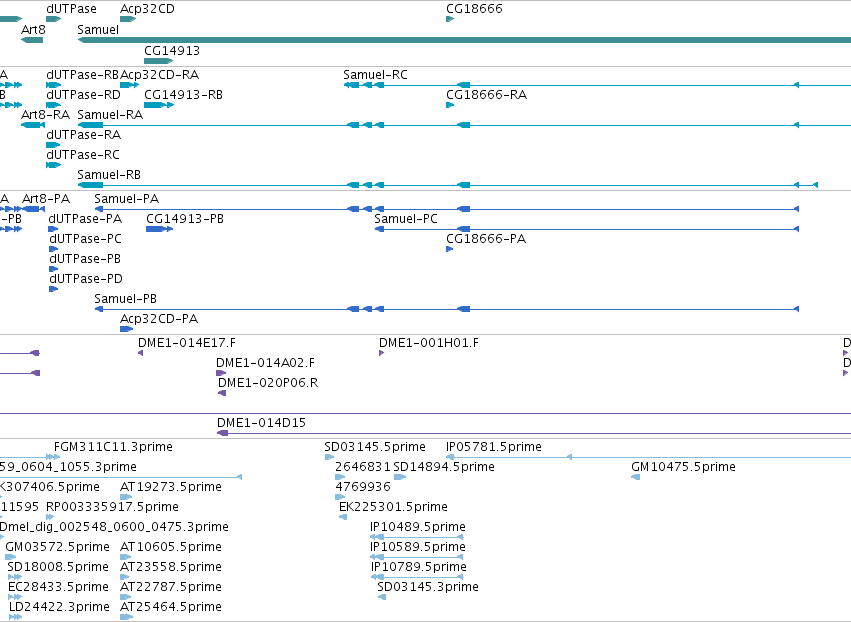
Task: Pick the SD18008.5prime EST label
Action: (58, 567)
